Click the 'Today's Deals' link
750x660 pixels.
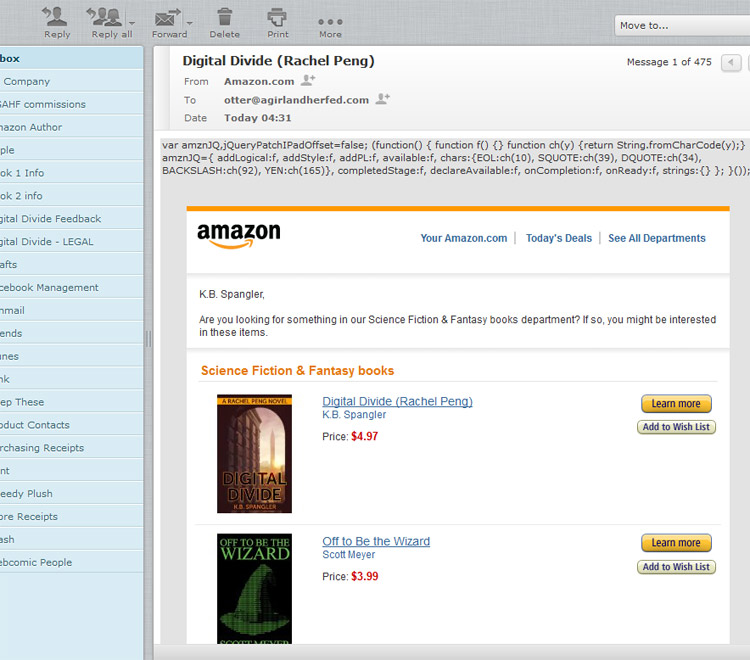point(558,238)
